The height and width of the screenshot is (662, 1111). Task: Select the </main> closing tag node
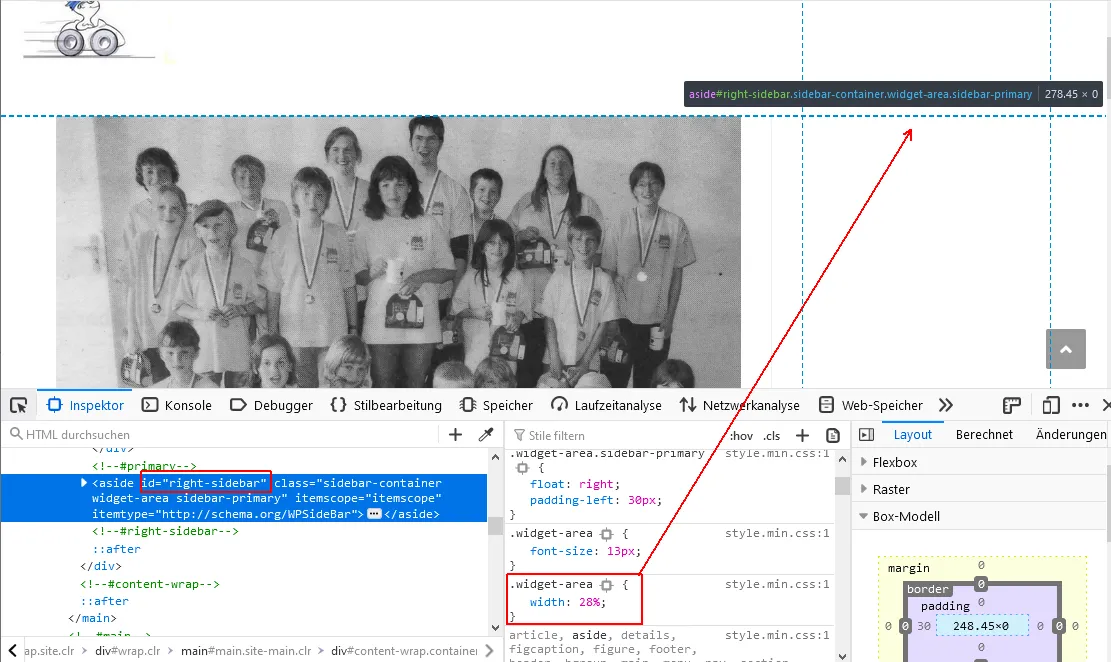(x=92, y=618)
